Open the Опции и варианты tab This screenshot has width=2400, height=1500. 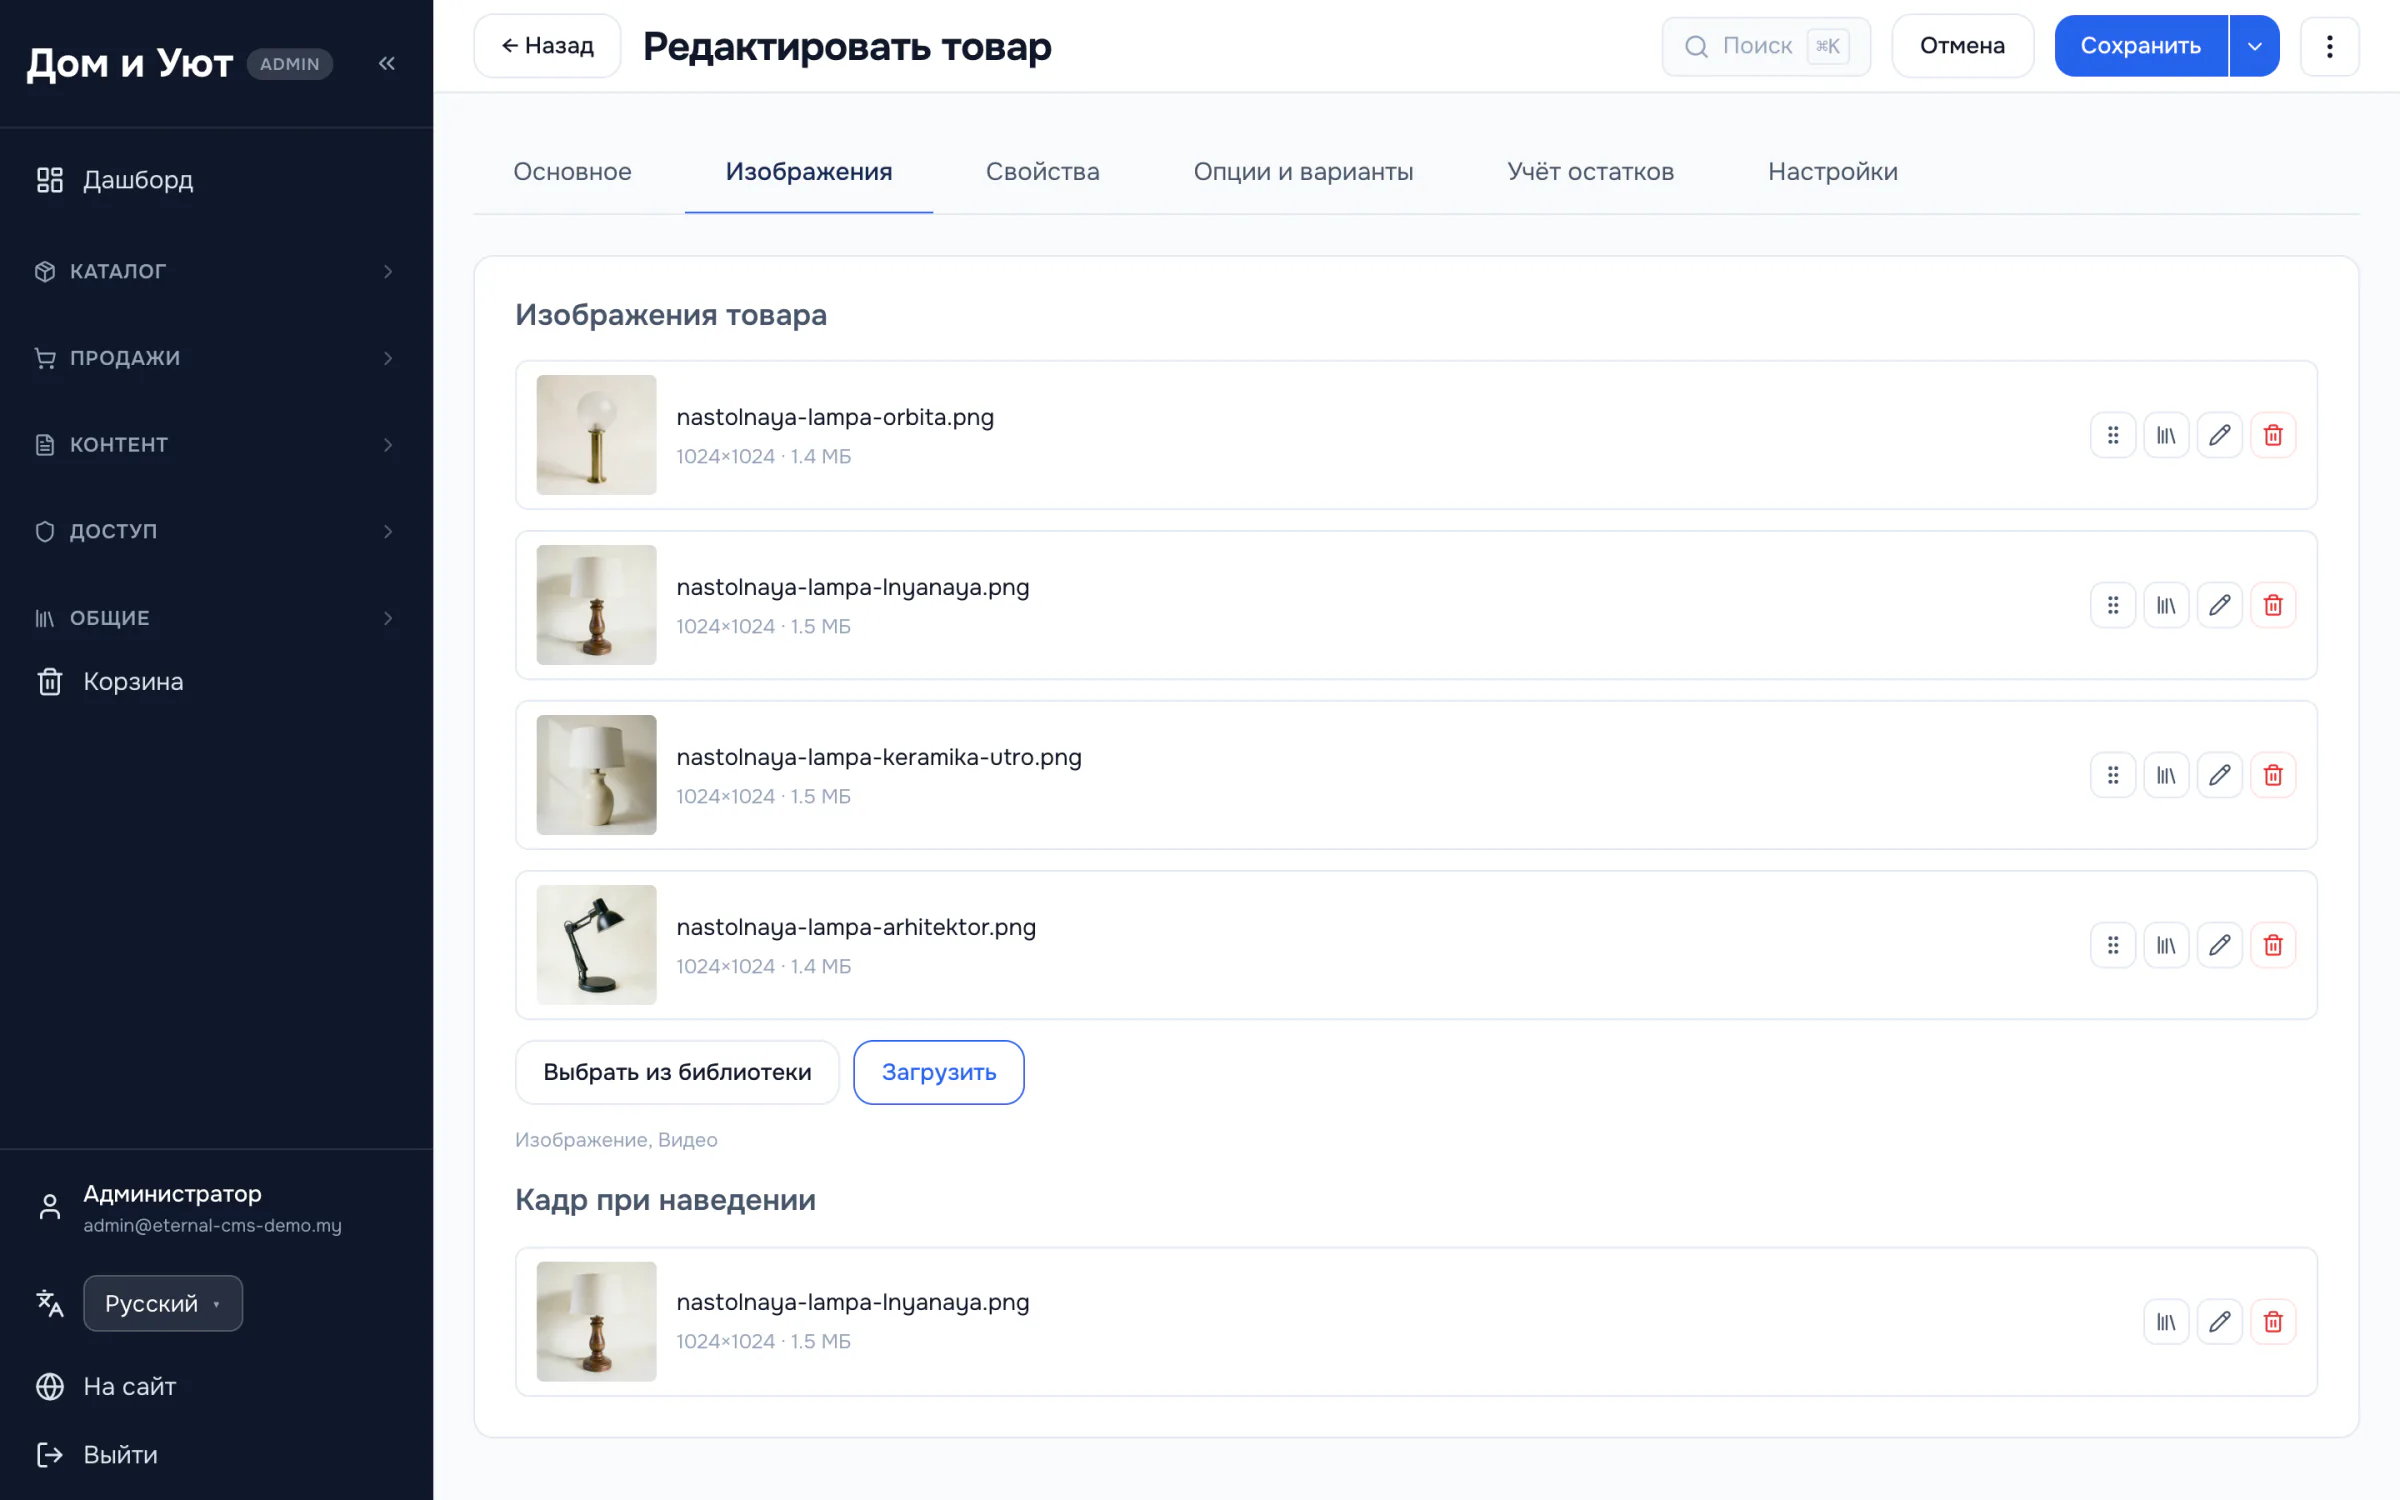click(x=1303, y=172)
